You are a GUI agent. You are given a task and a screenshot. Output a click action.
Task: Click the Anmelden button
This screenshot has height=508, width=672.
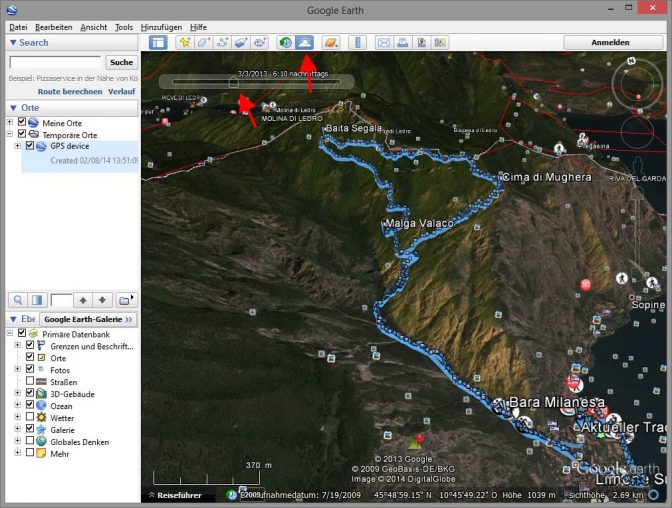click(x=610, y=42)
